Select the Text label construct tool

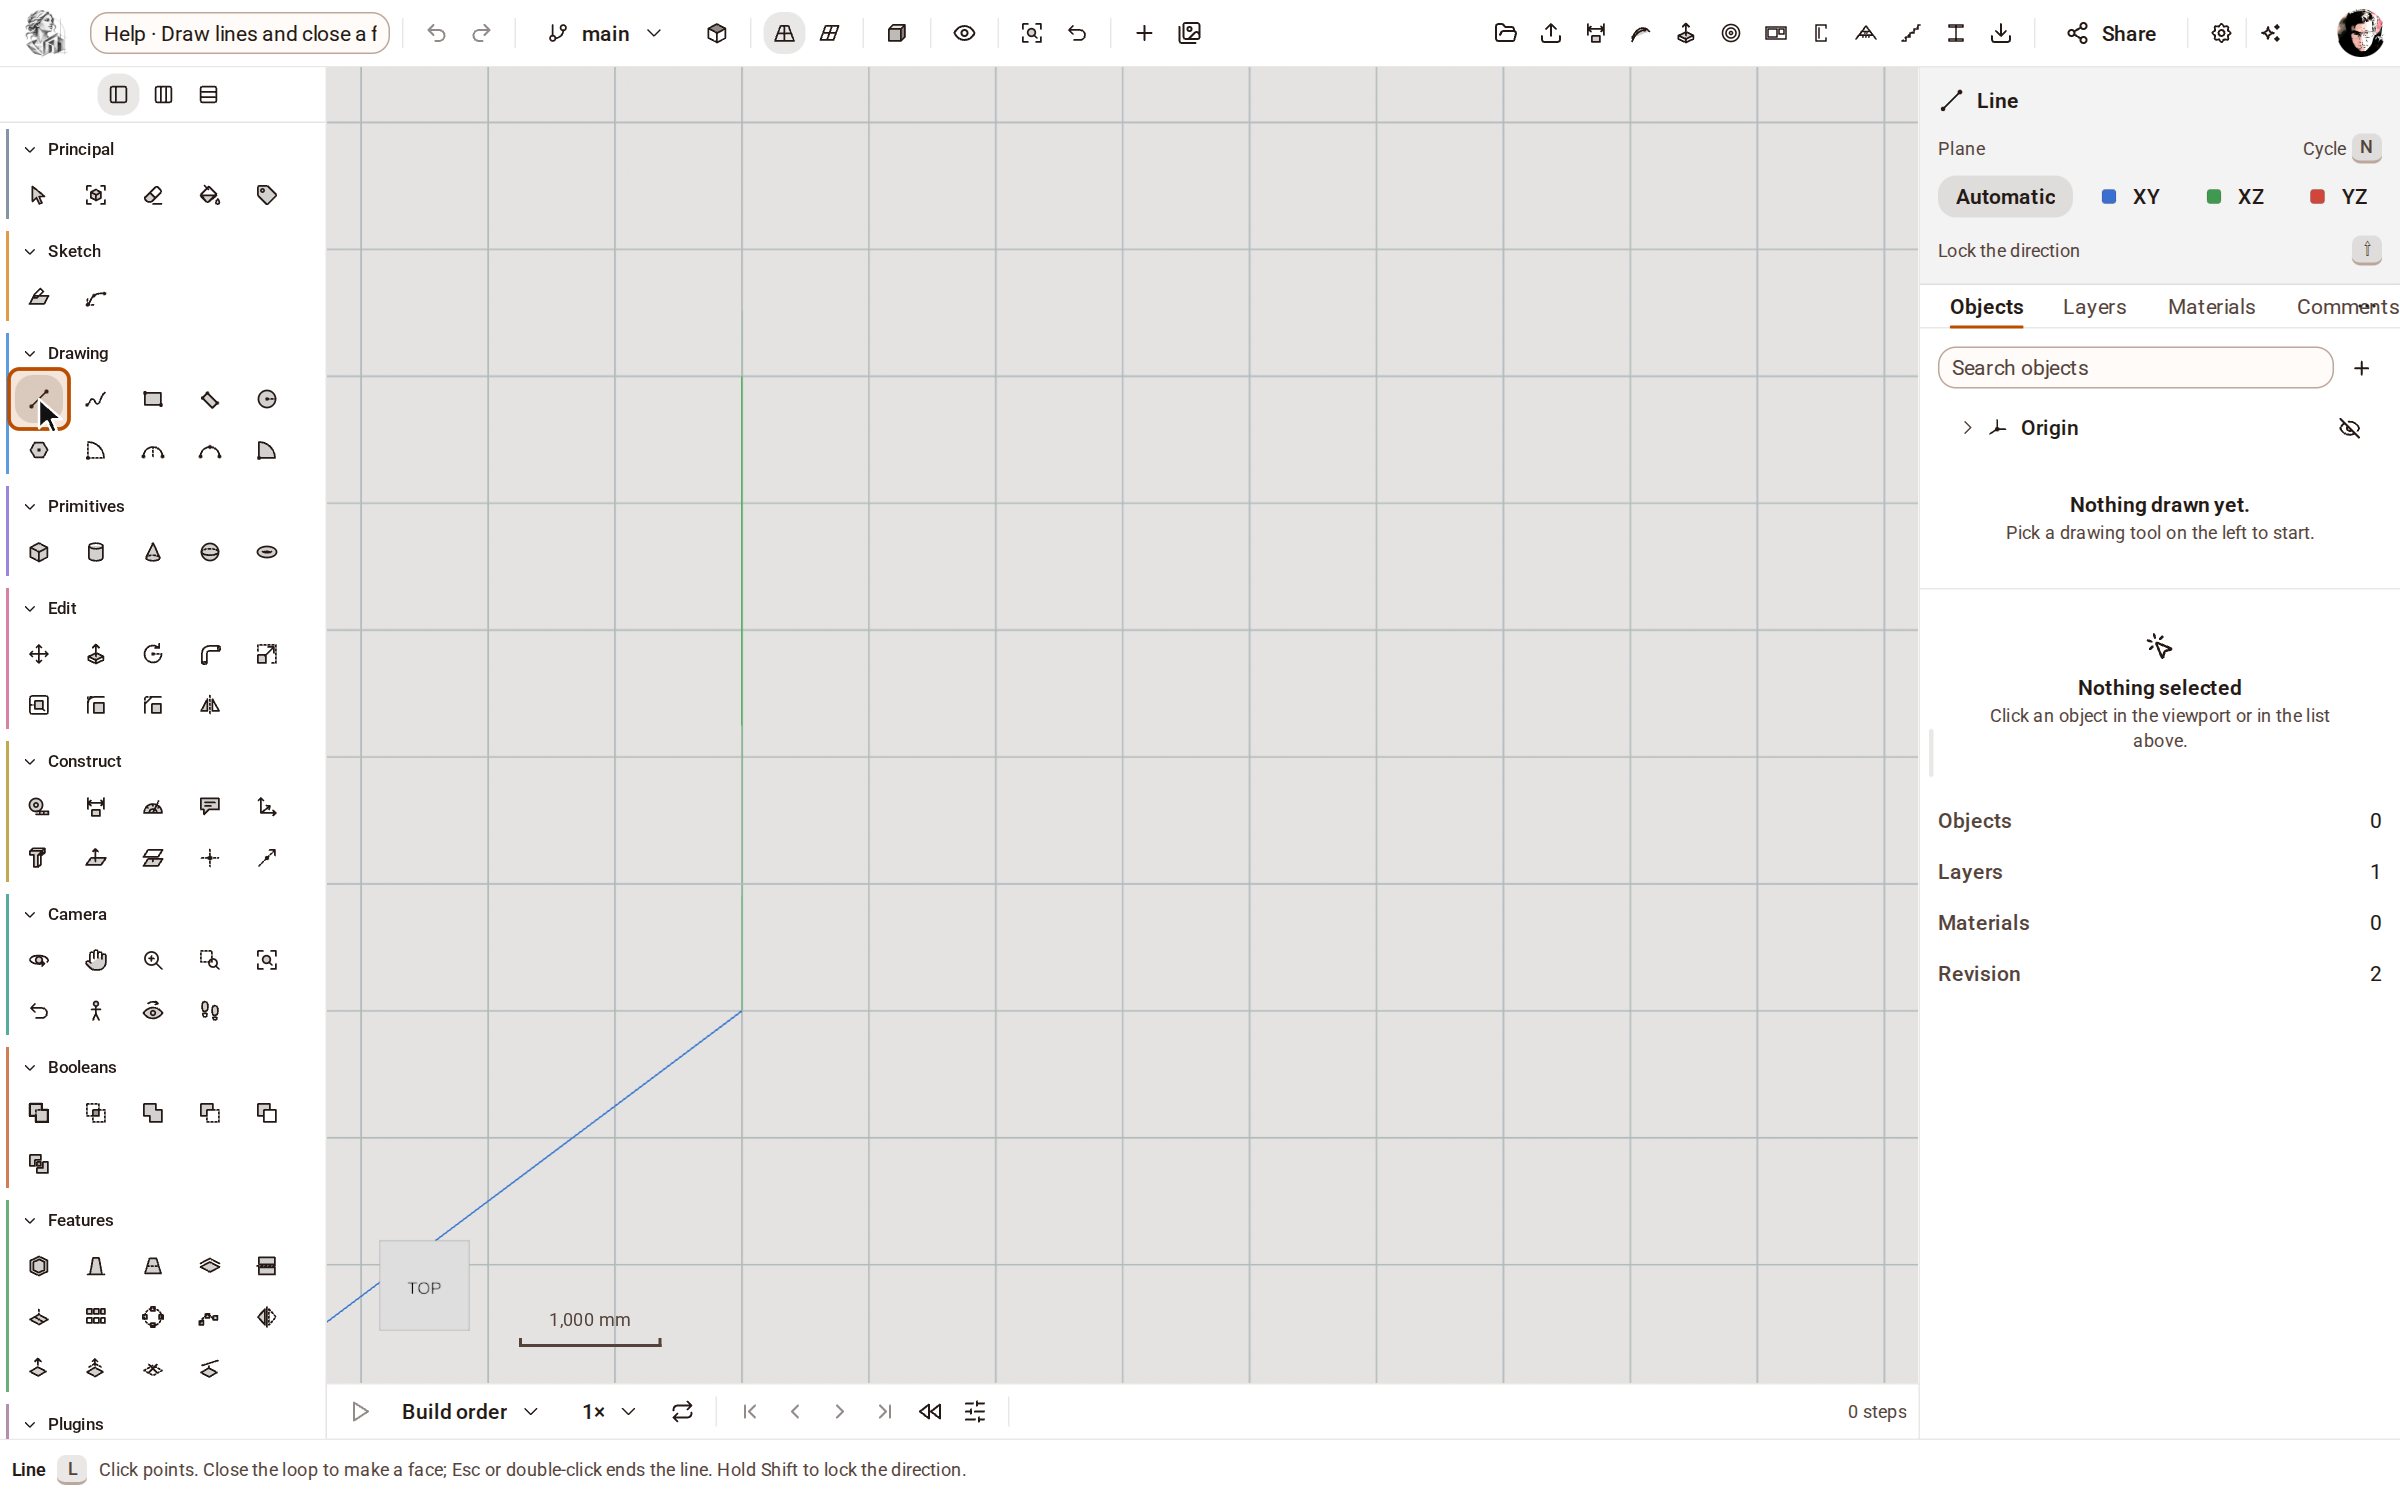click(209, 807)
